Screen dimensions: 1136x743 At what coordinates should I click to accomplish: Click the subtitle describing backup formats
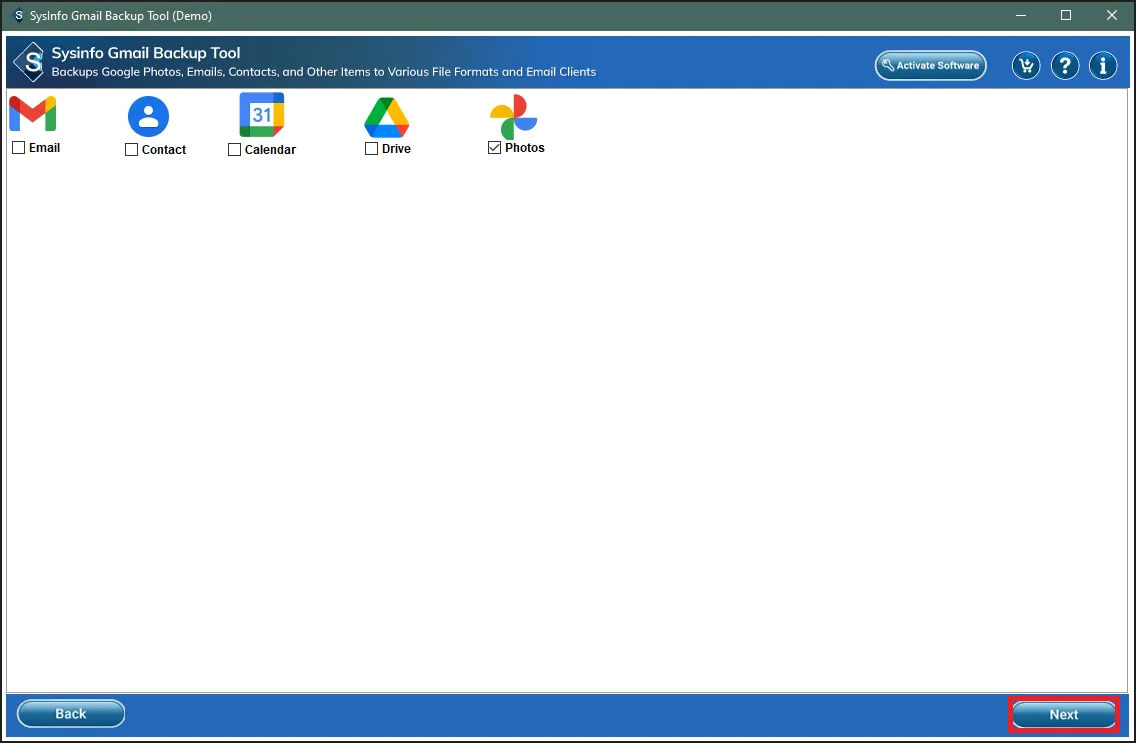point(324,72)
